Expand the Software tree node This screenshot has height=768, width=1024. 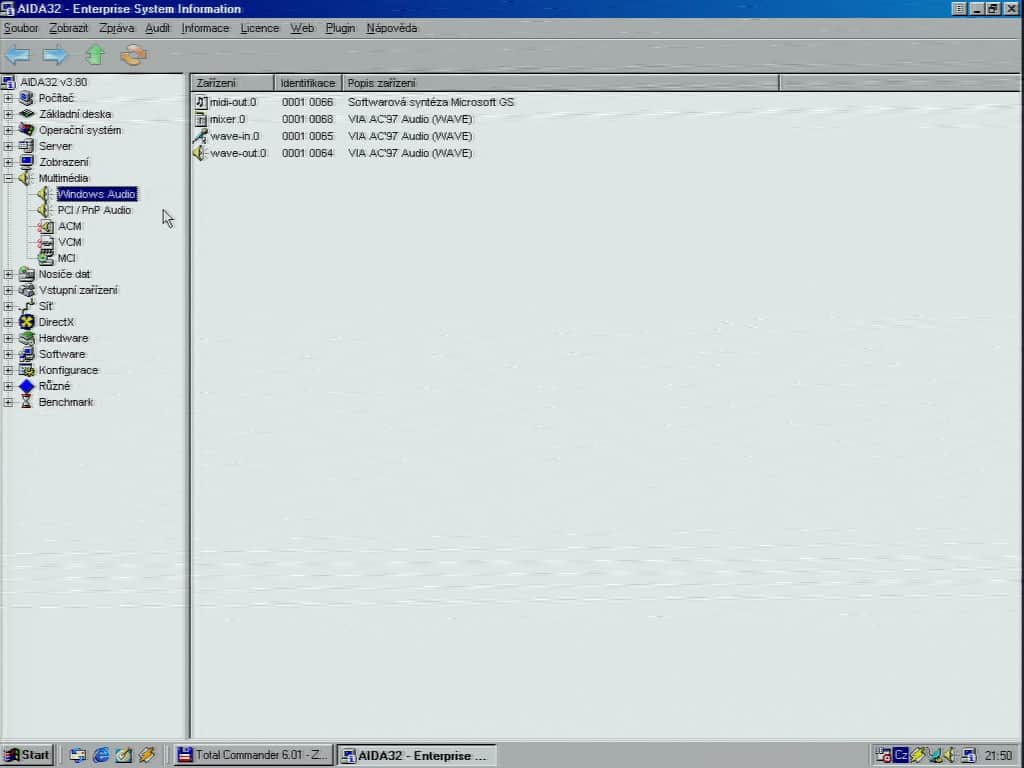click(8, 354)
